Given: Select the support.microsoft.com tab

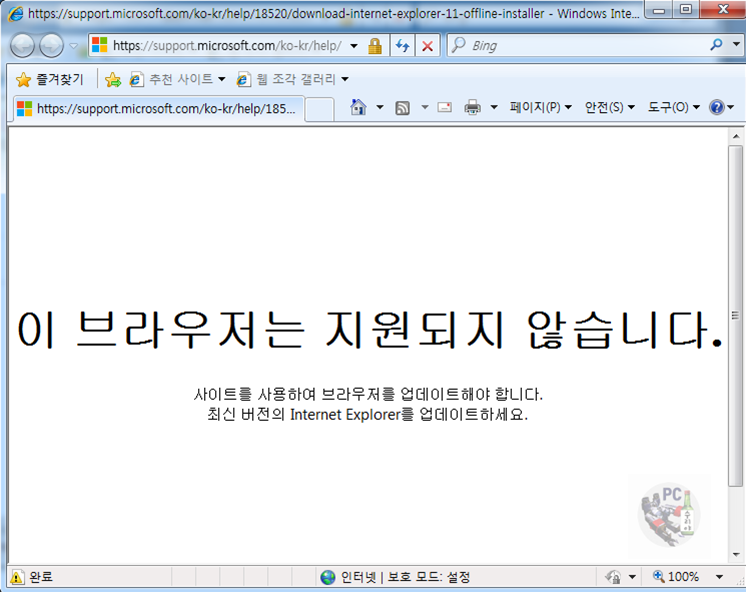Looking at the screenshot, I should coord(158,109).
